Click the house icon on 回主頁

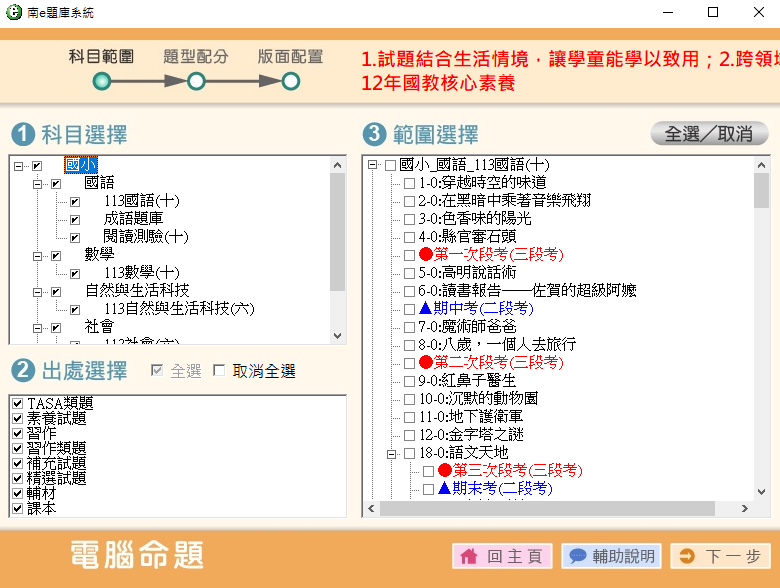(x=470, y=556)
